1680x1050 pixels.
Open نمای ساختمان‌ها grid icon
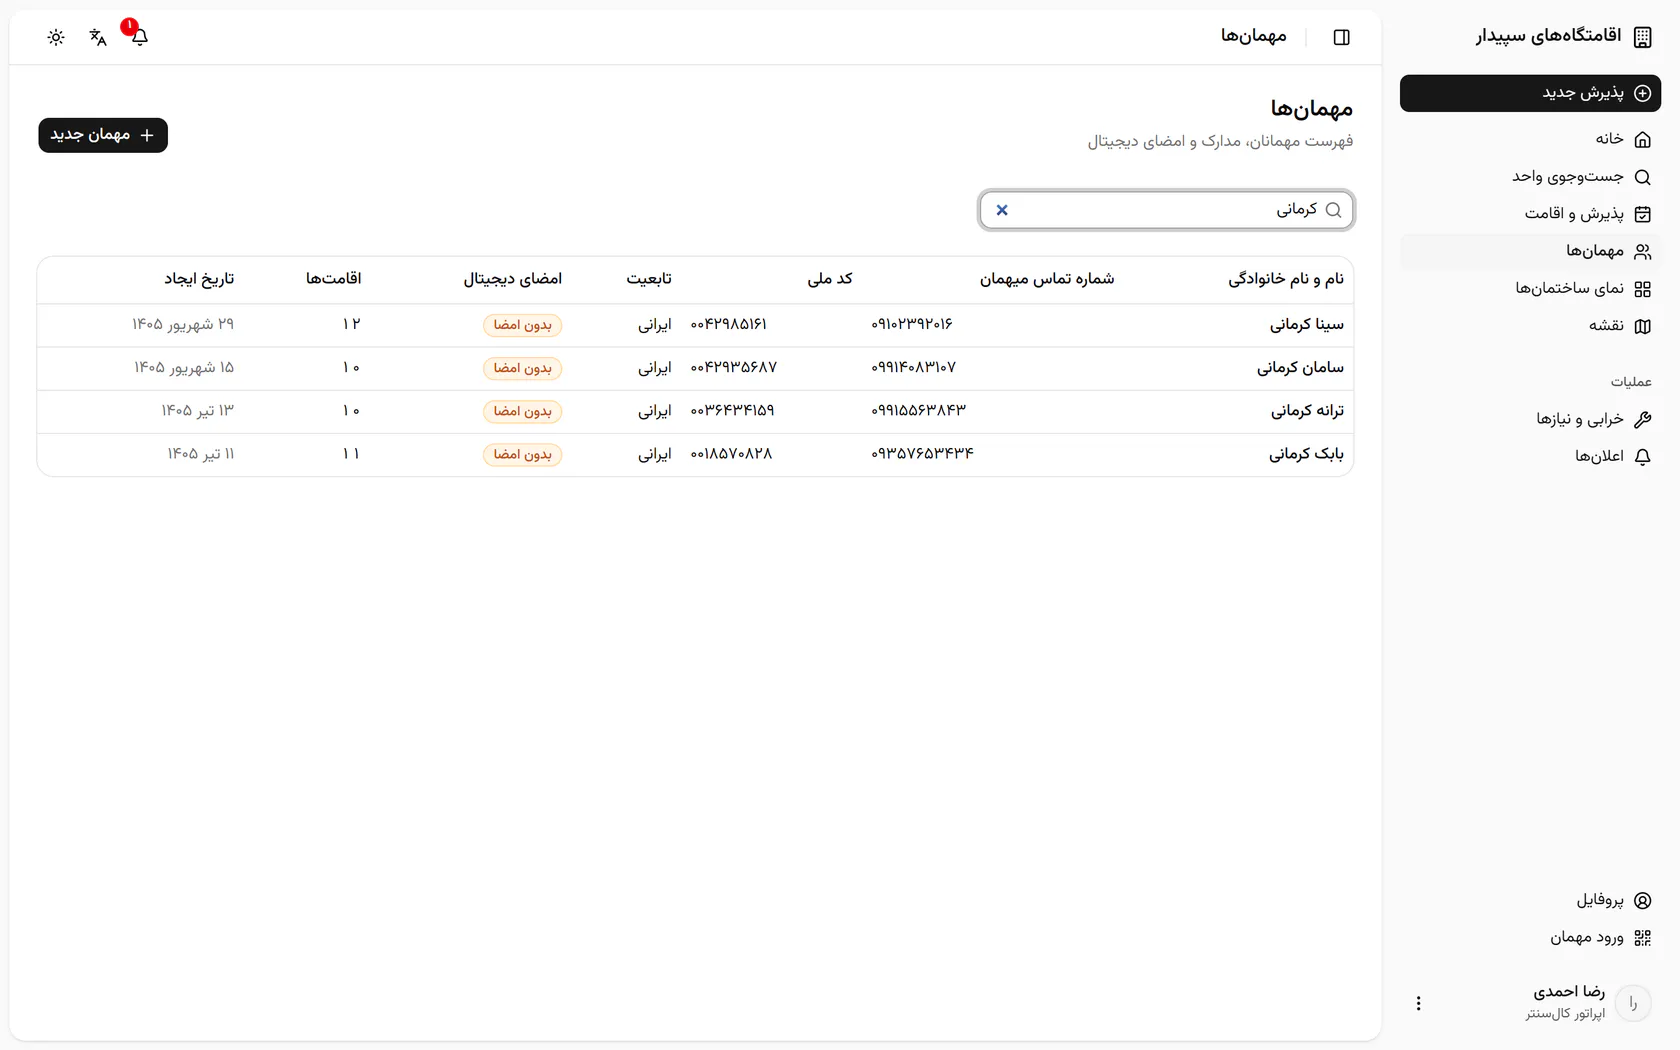click(x=1642, y=289)
